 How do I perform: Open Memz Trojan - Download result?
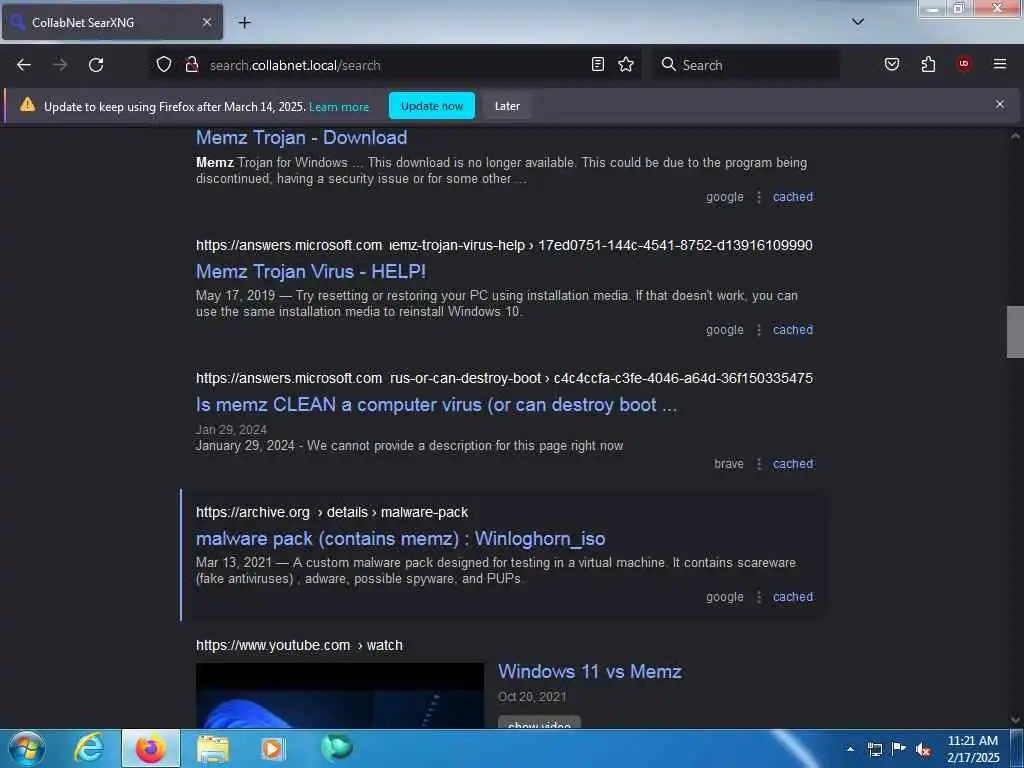click(302, 137)
